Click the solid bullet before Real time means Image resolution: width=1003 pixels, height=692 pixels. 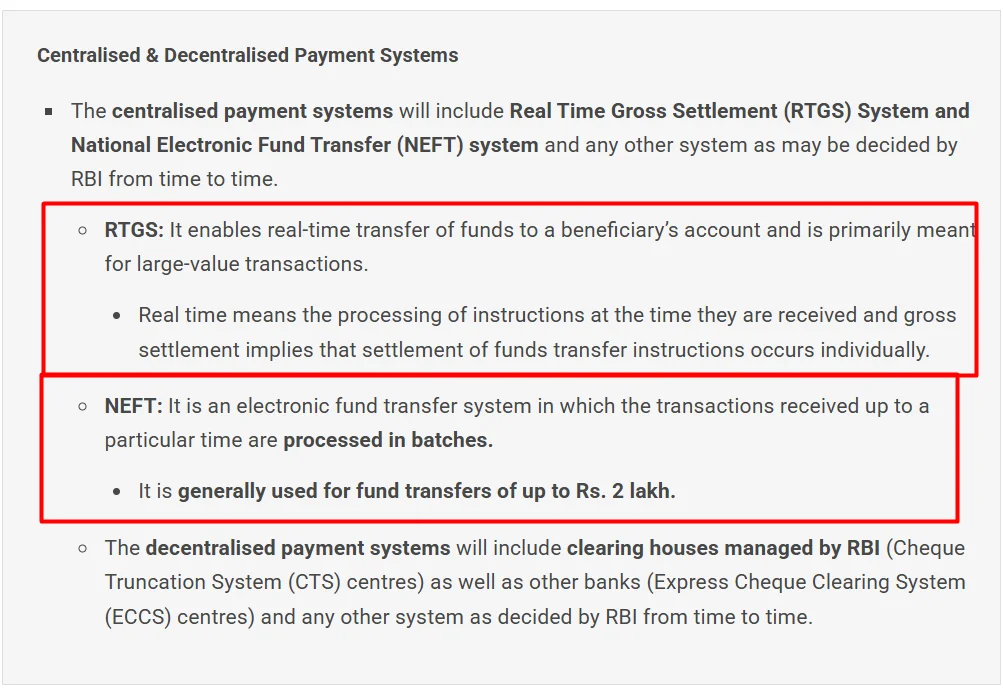(116, 316)
